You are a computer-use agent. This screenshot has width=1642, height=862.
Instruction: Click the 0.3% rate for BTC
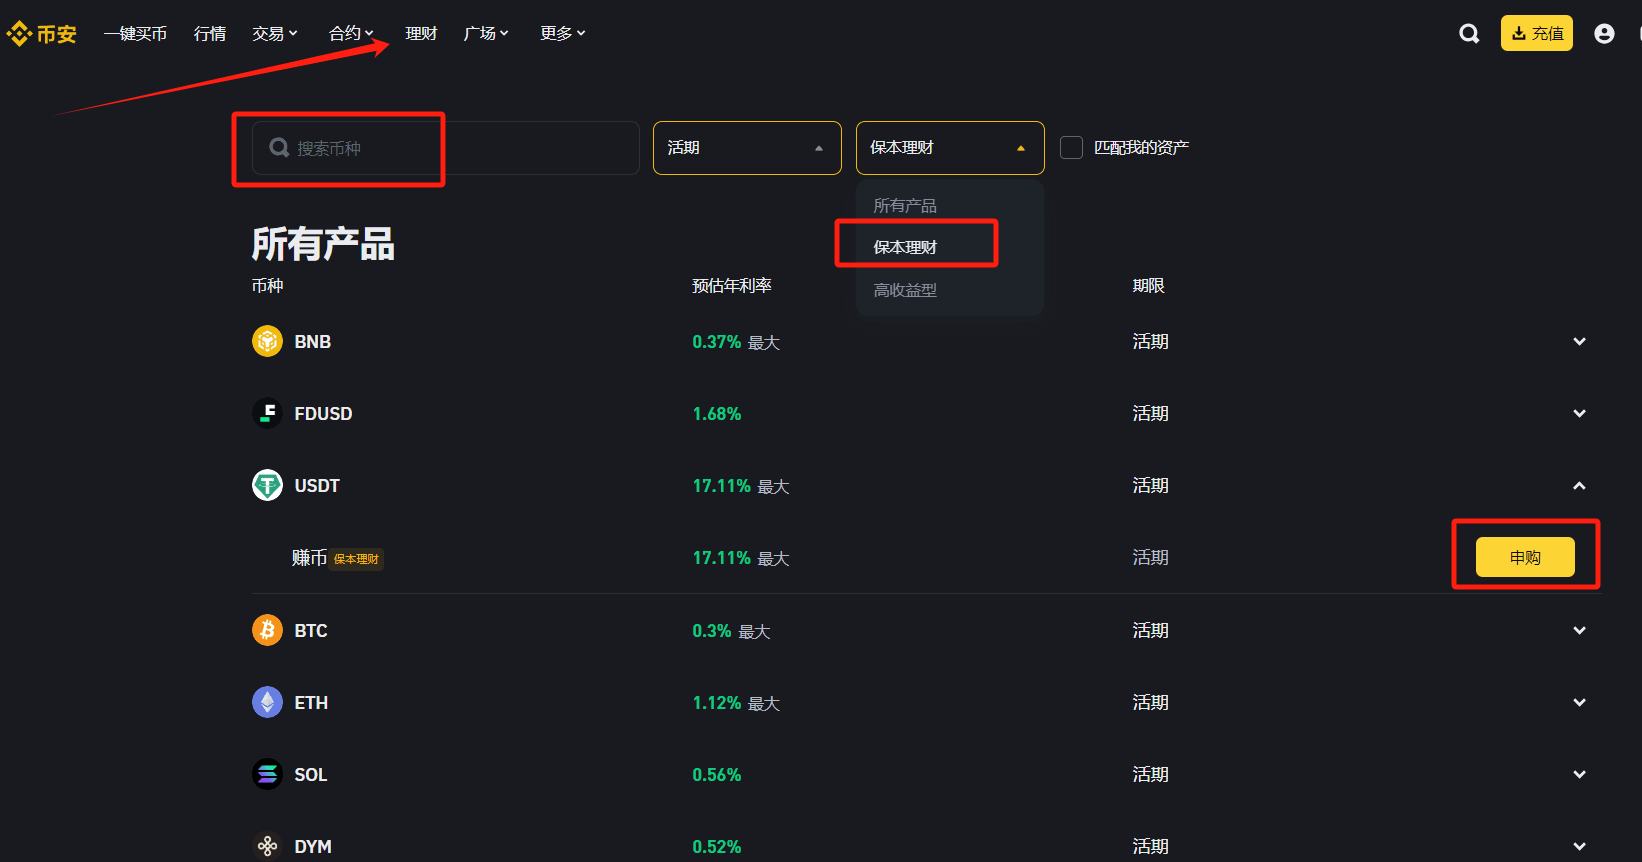tap(712, 631)
